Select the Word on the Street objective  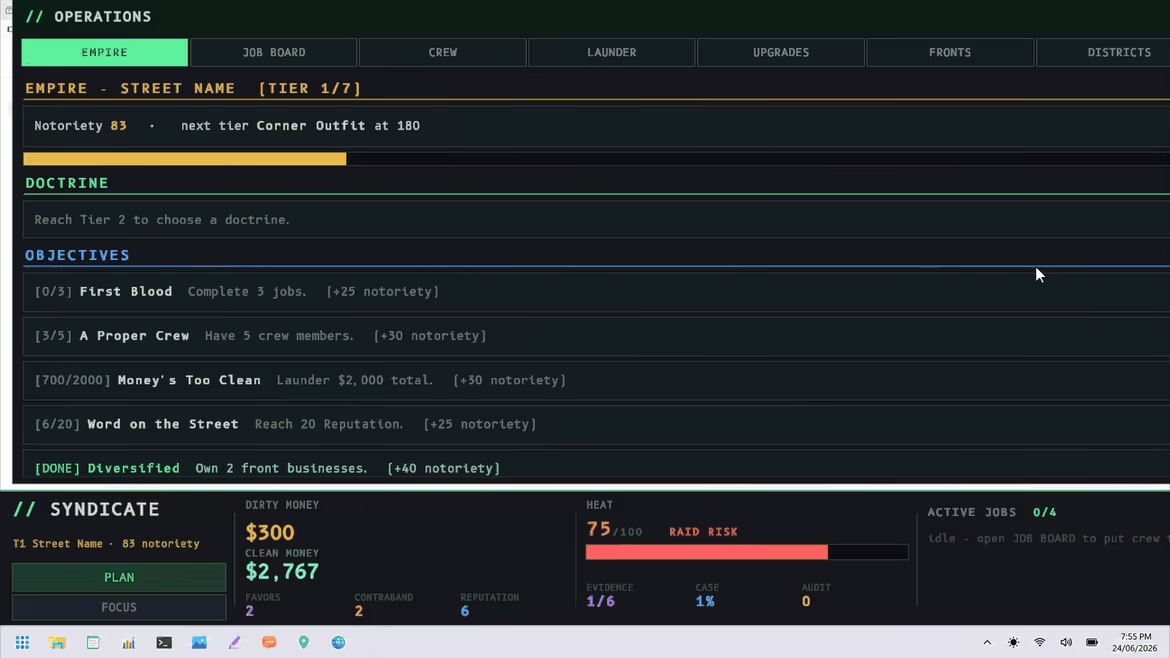pos(597,424)
